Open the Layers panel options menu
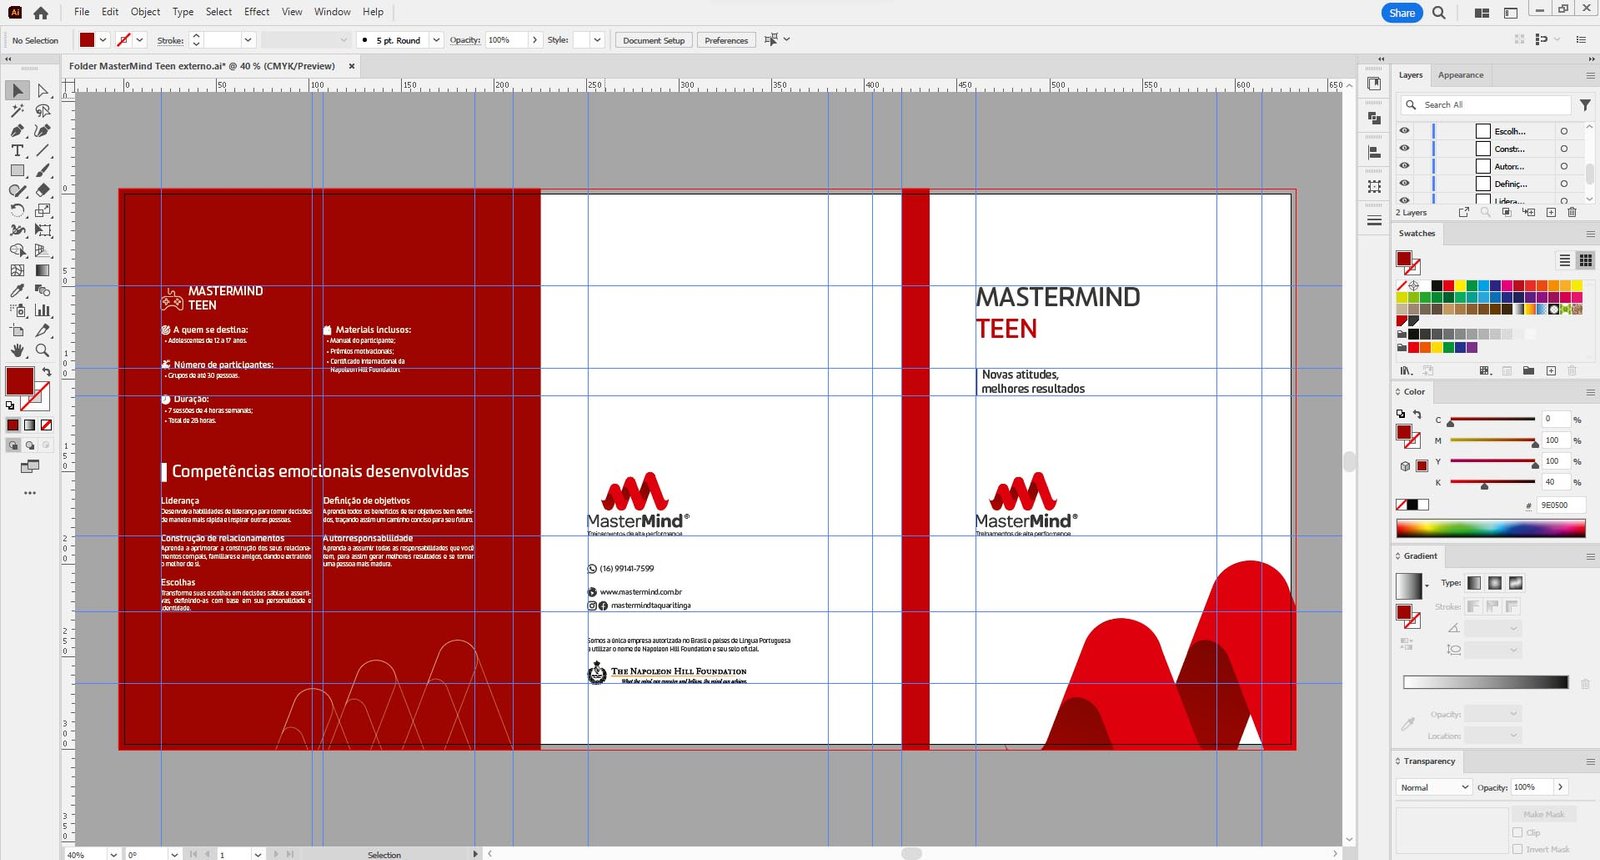 click(x=1590, y=75)
